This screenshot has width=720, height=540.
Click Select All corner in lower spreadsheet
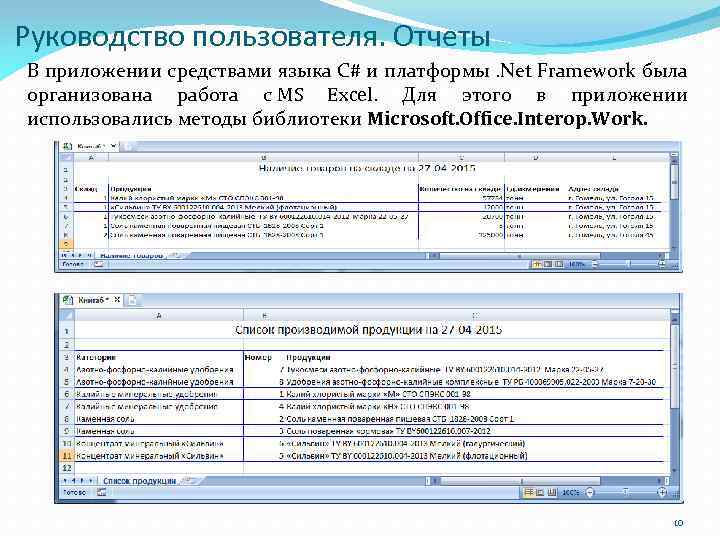[x=68, y=315]
